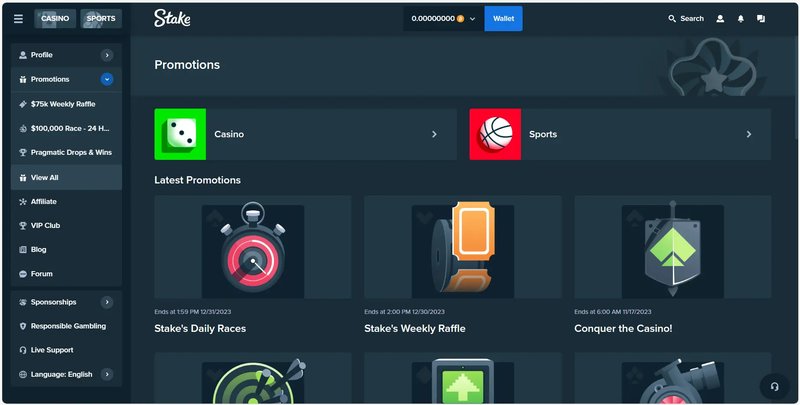
Task: Click the green dice Casino icon
Action: point(180,134)
